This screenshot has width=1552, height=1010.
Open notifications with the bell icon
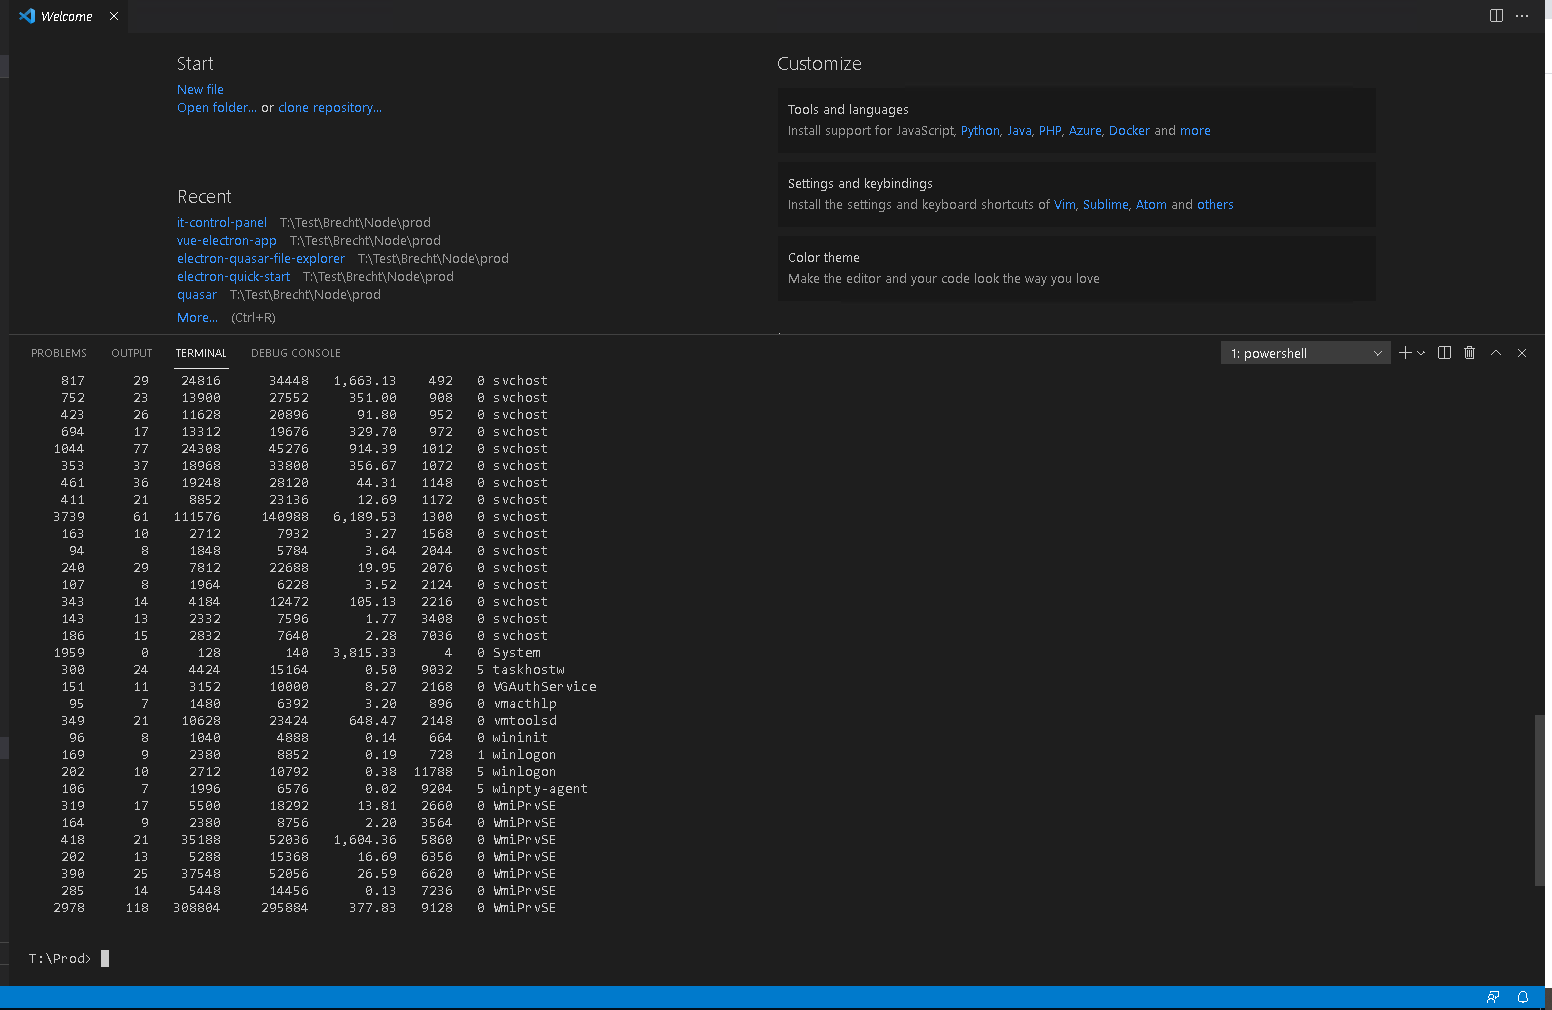[1523, 997]
